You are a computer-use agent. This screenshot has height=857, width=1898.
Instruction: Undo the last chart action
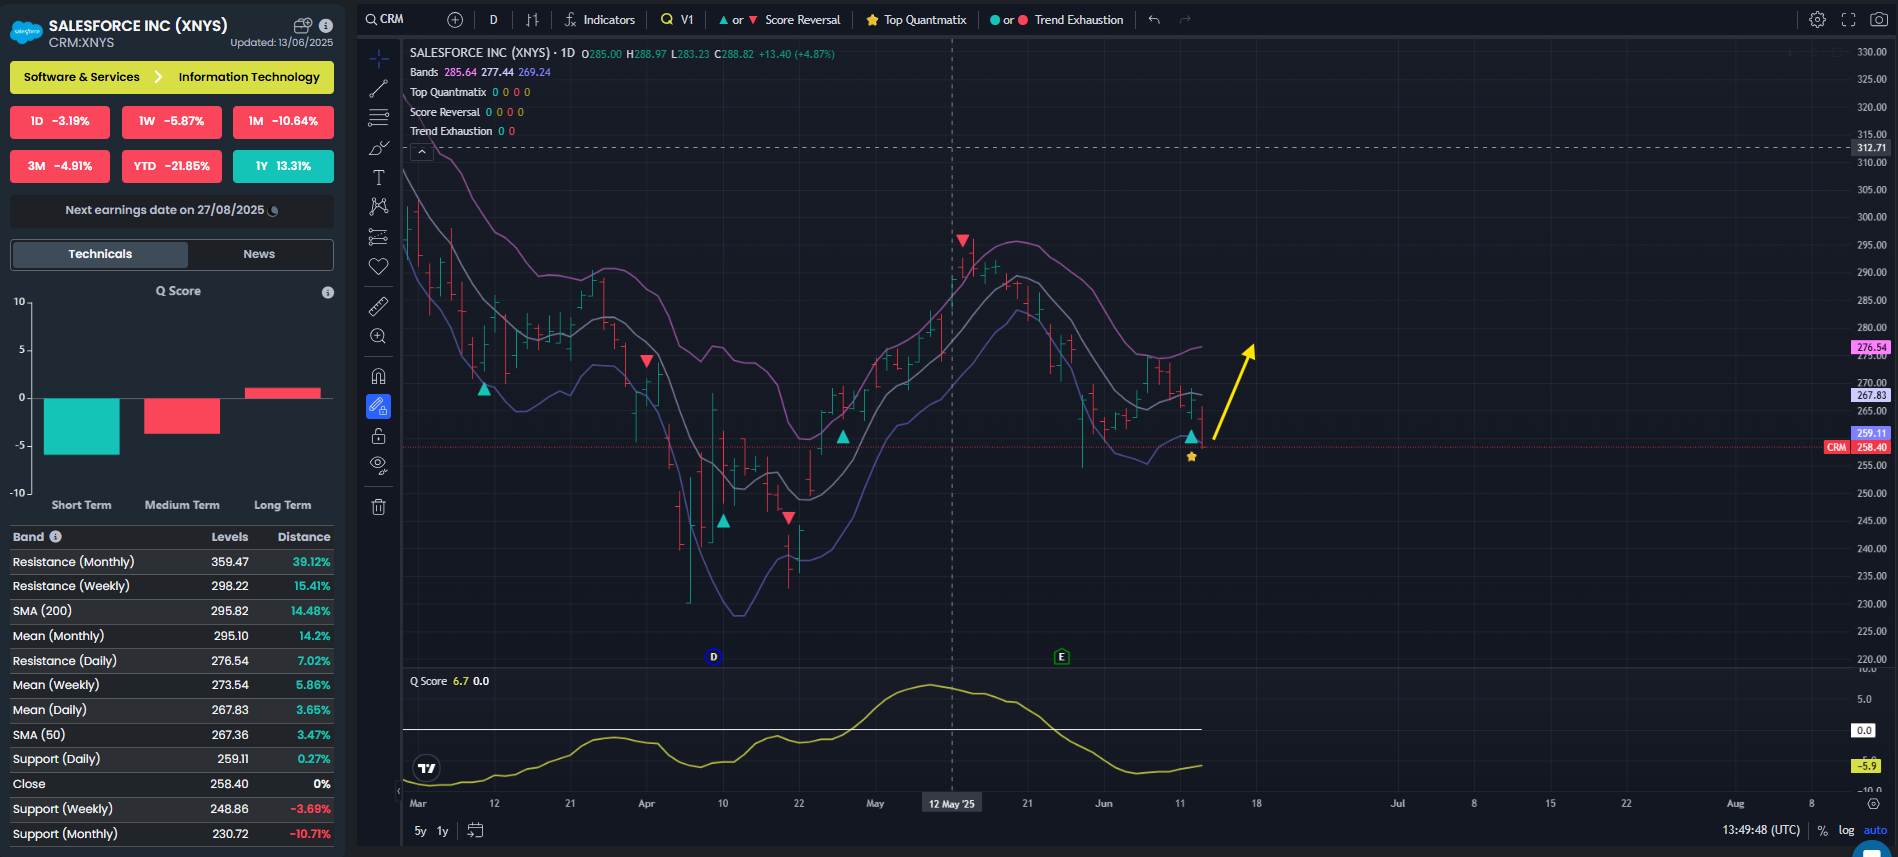pos(1154,20)
